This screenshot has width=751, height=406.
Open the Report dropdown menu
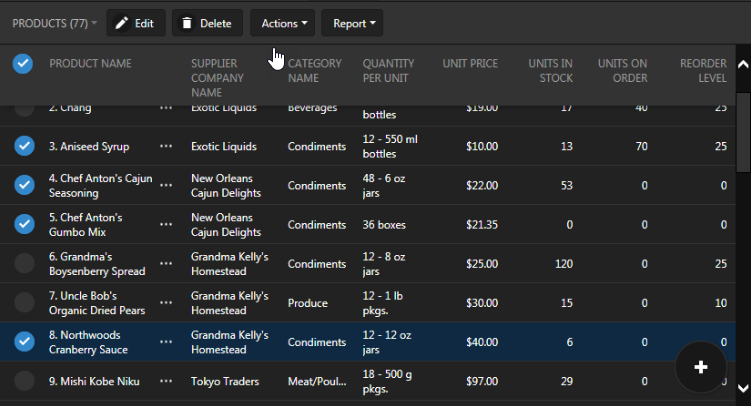tap(354, 23)
